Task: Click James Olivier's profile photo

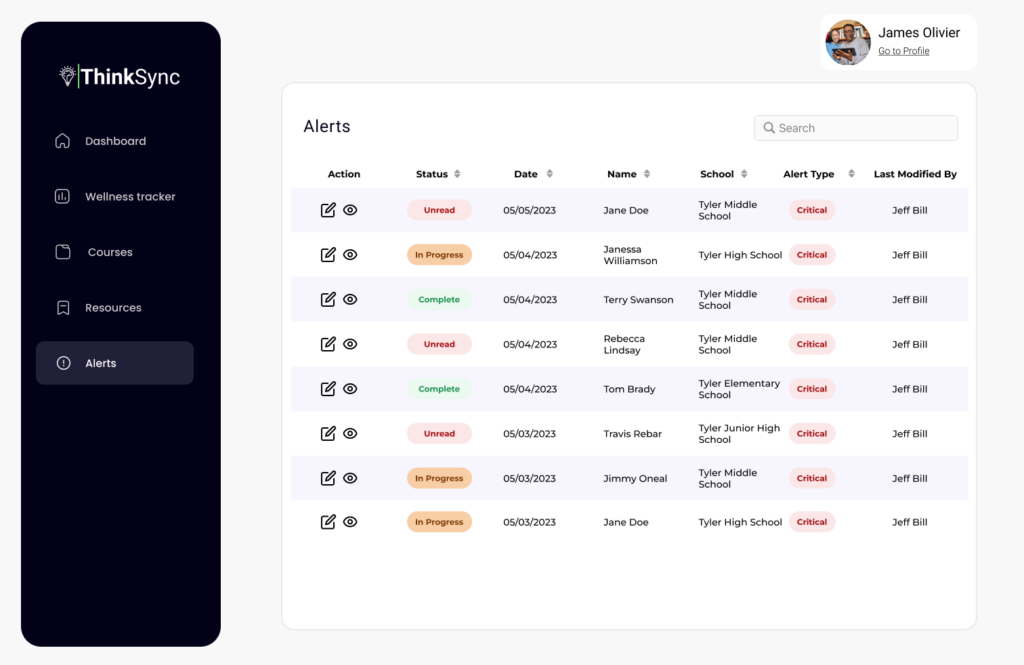Action: (x=848, y=42)
